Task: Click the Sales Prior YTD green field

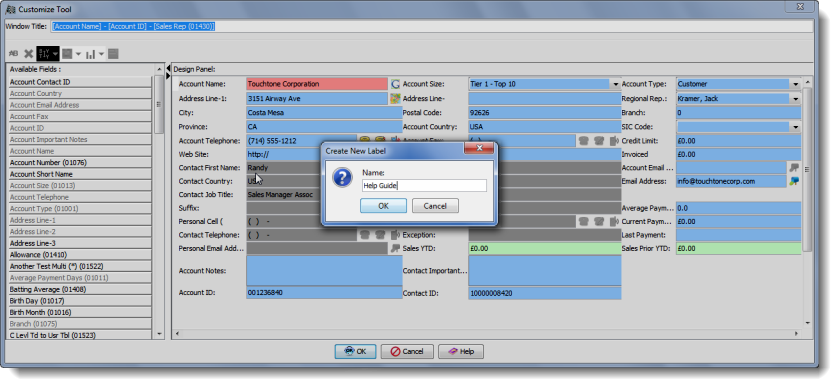Action: [x=738, y=248]
